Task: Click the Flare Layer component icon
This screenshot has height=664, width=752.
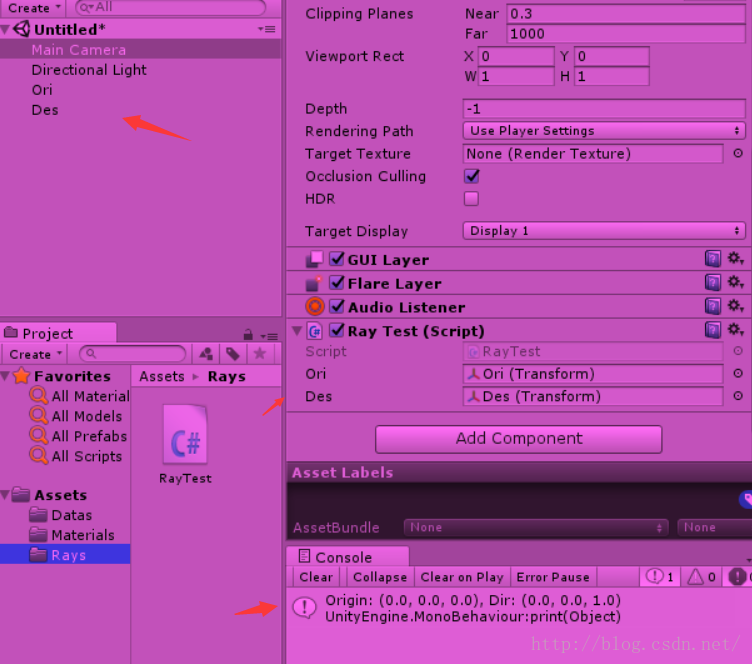Action: pyautogui.click(x=313, y=283)
